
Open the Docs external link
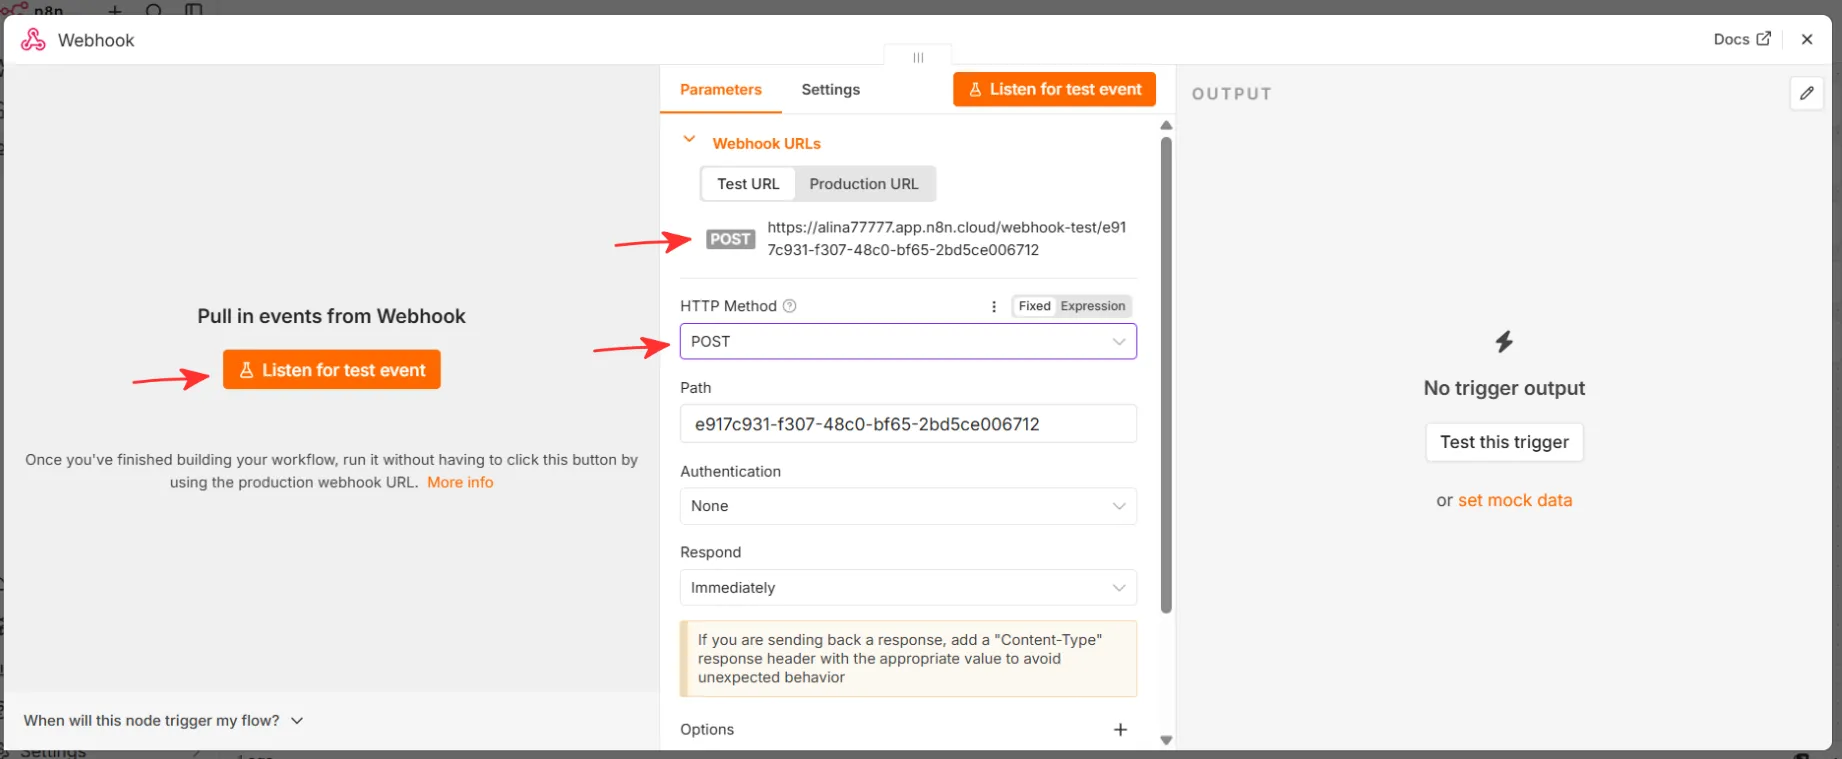1742,39
